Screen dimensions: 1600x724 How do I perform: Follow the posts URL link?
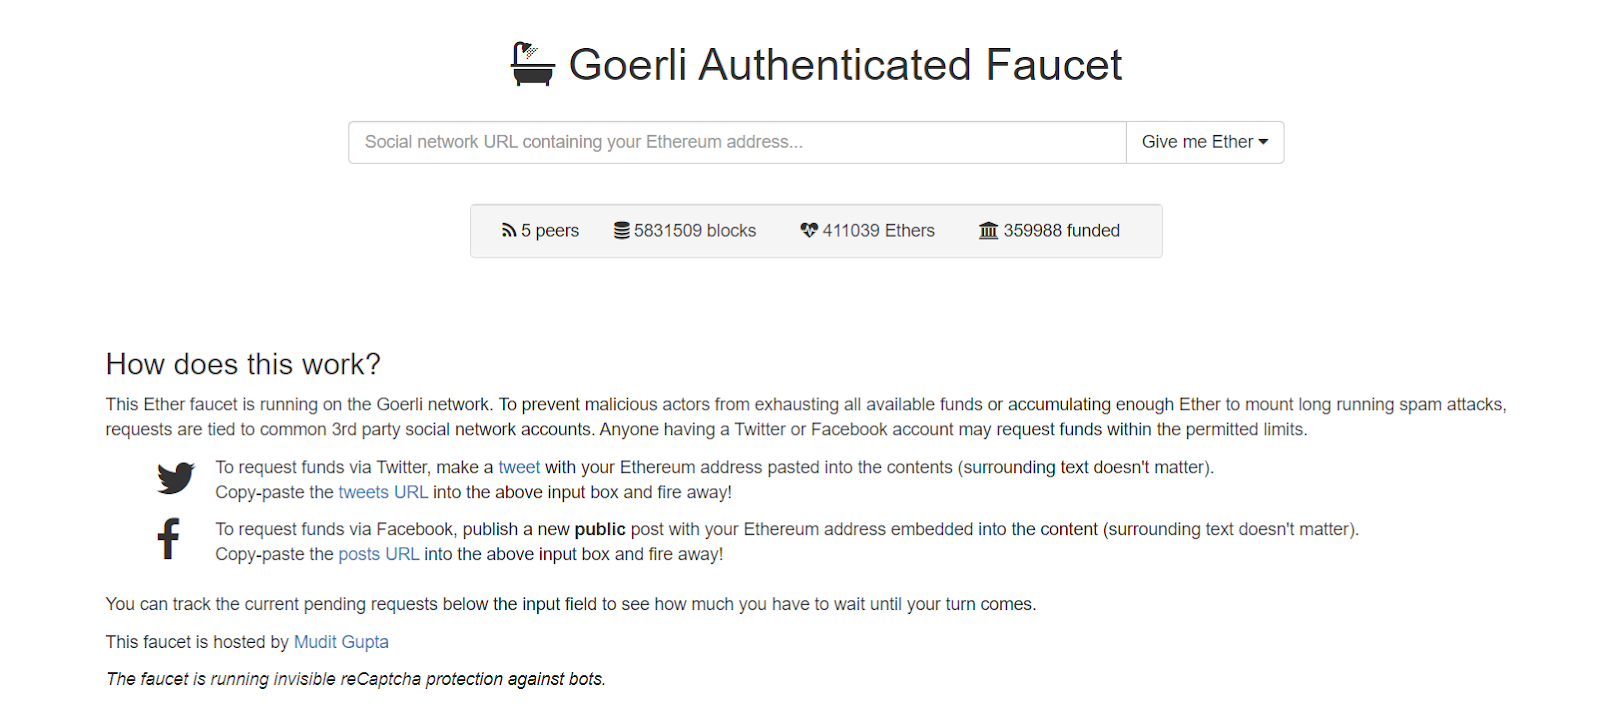[379, 554]
